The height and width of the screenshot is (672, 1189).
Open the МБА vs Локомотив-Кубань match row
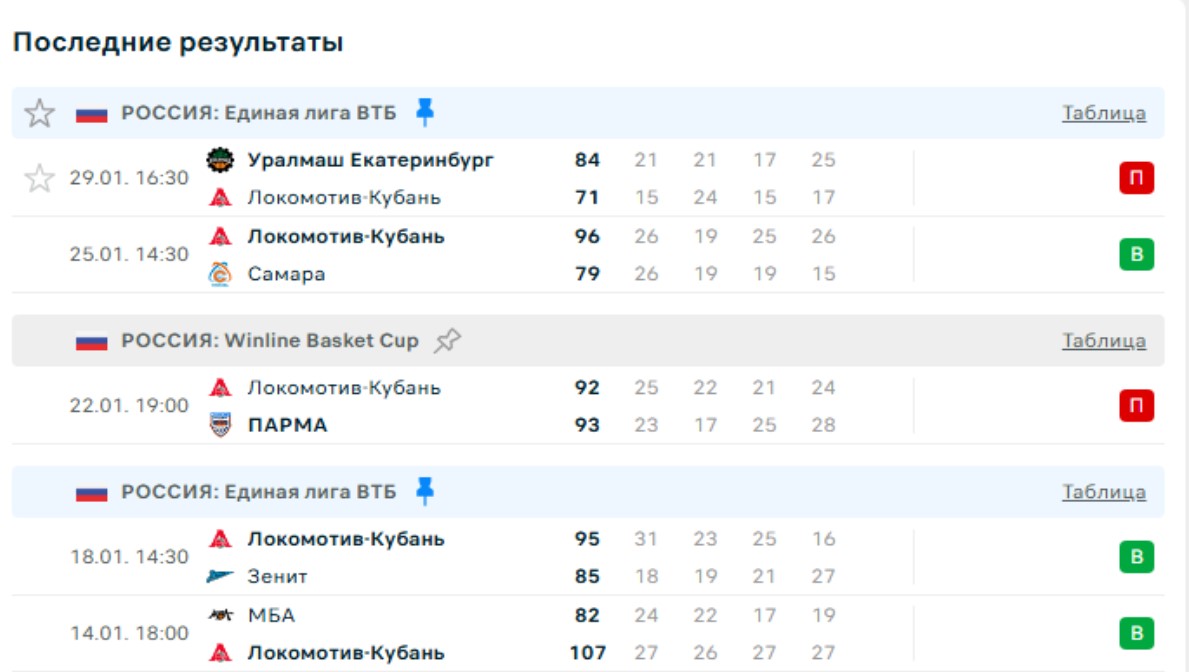pos(500,634)
